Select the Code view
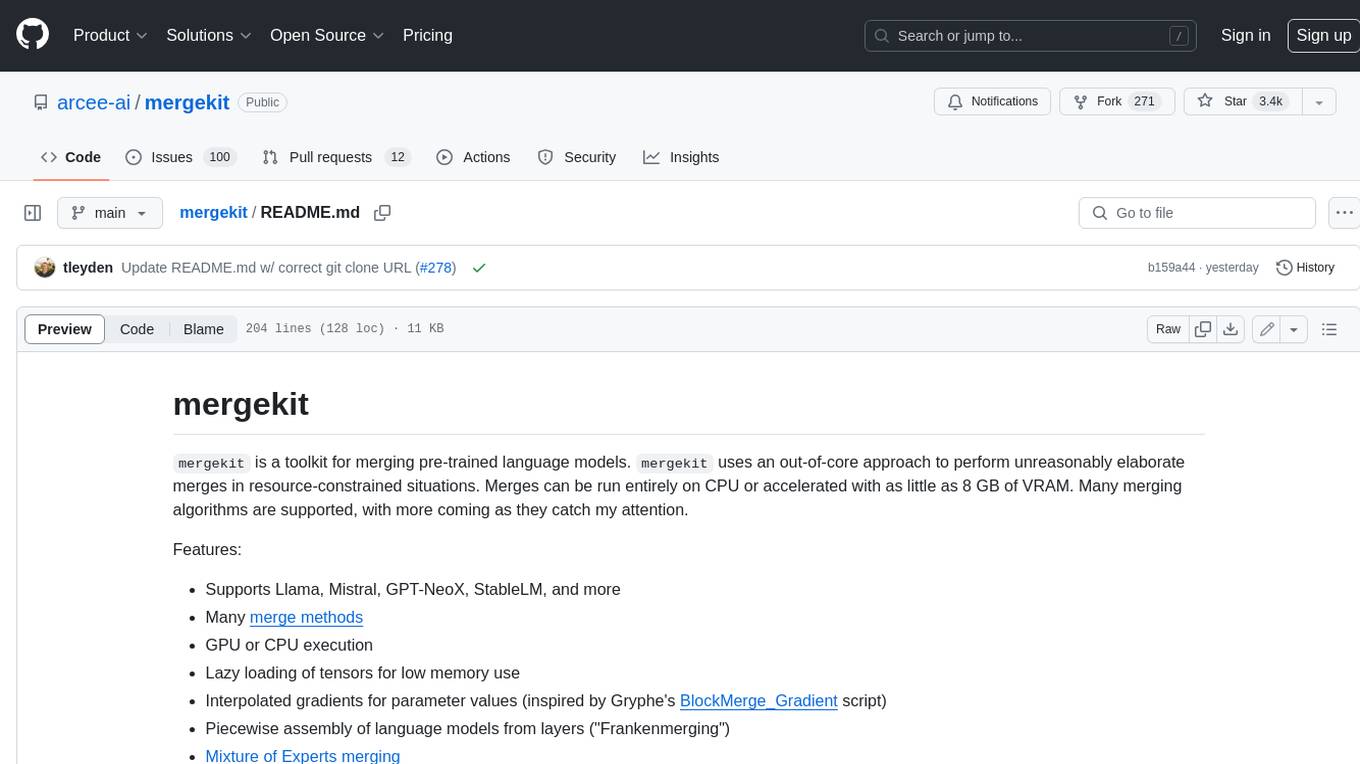This screenshot has width=1360, height=764. click(137, 329)
